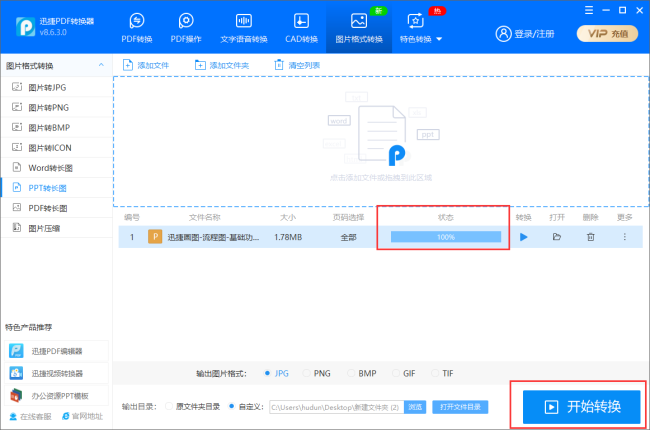The image size is (650, 430).
Task: Click the 状态 column header
Action: coord(446,217)
